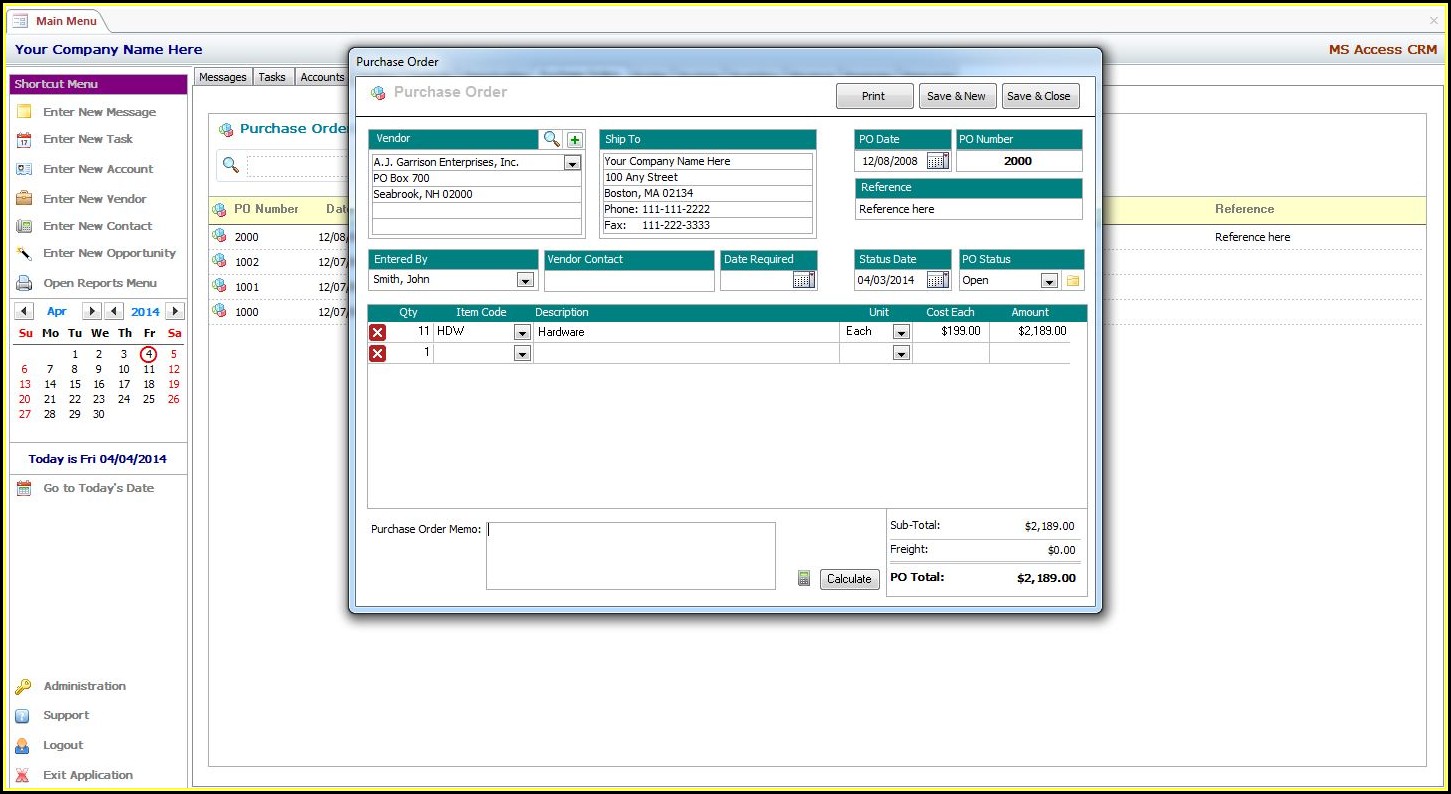The width and height of the screenshot is (1451, 794).
Task: Open the Status Date calendar picker
Action: tap(937, 280)
